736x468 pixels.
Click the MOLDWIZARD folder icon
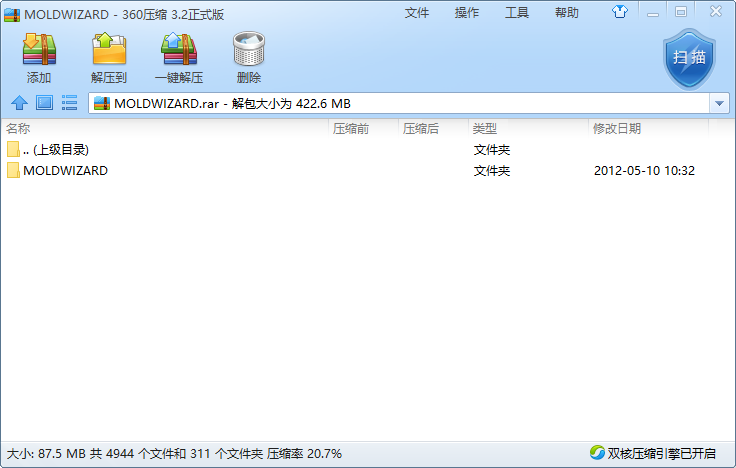click(x=13, y=170)
